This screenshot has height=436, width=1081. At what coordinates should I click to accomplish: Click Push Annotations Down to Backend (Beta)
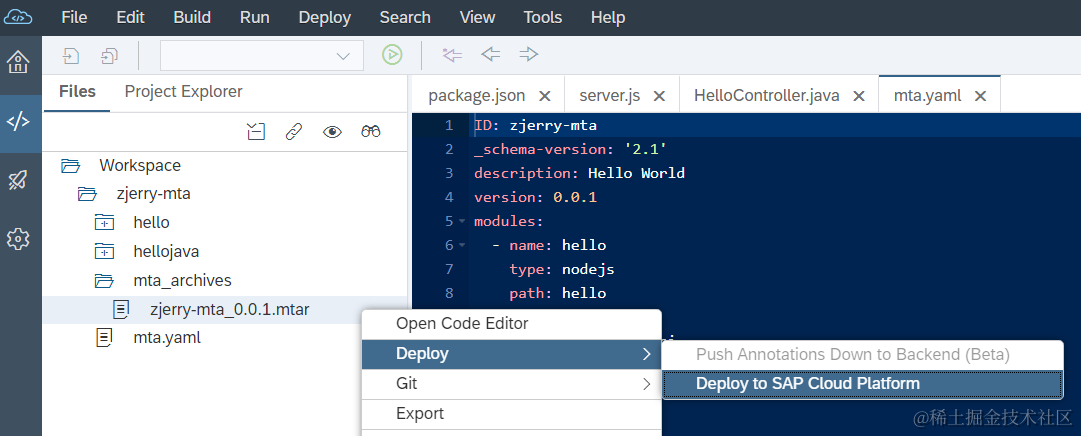click(x=863, y=355)
